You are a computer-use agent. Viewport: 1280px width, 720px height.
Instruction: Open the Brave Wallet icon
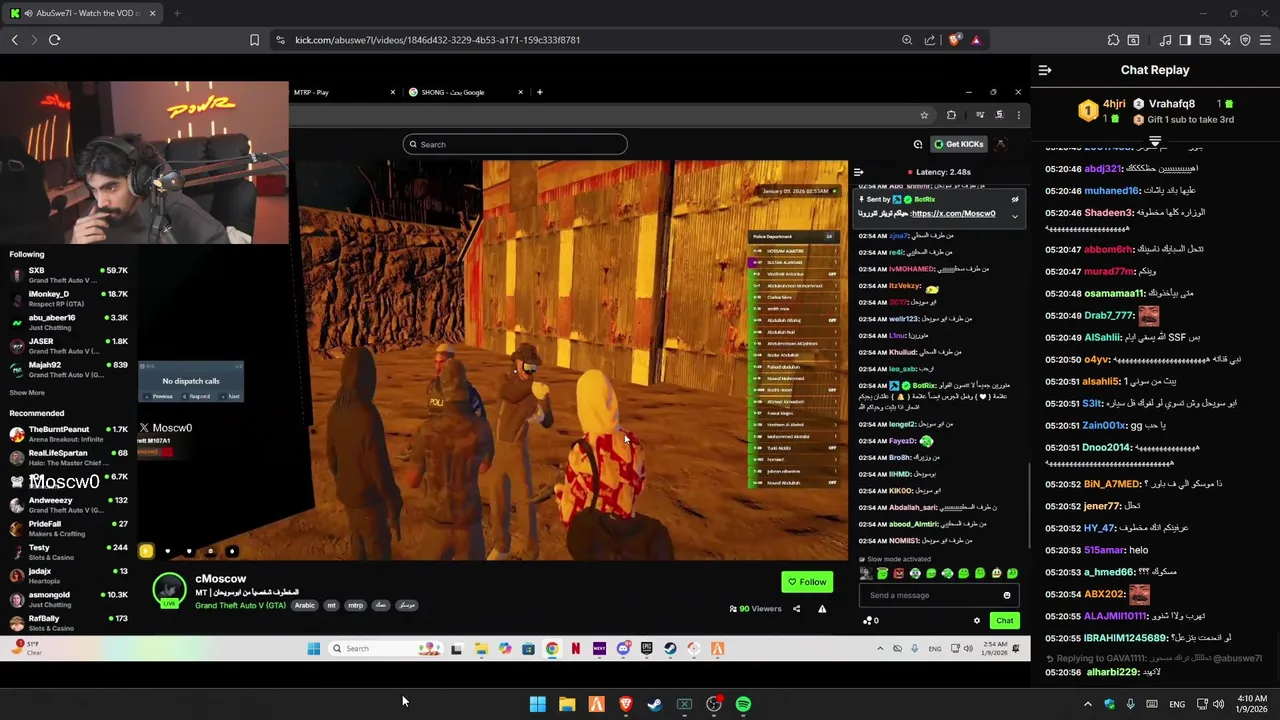[1205, 40]
